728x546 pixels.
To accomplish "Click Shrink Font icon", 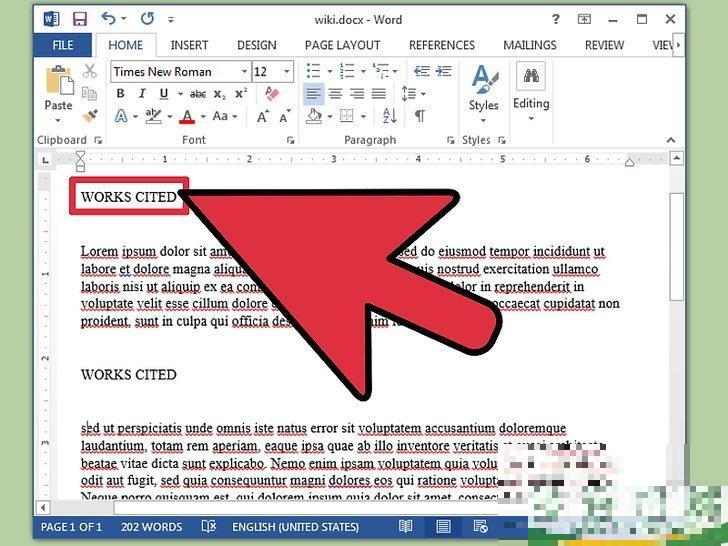I will pyautogui.click(x=285, y=116).
